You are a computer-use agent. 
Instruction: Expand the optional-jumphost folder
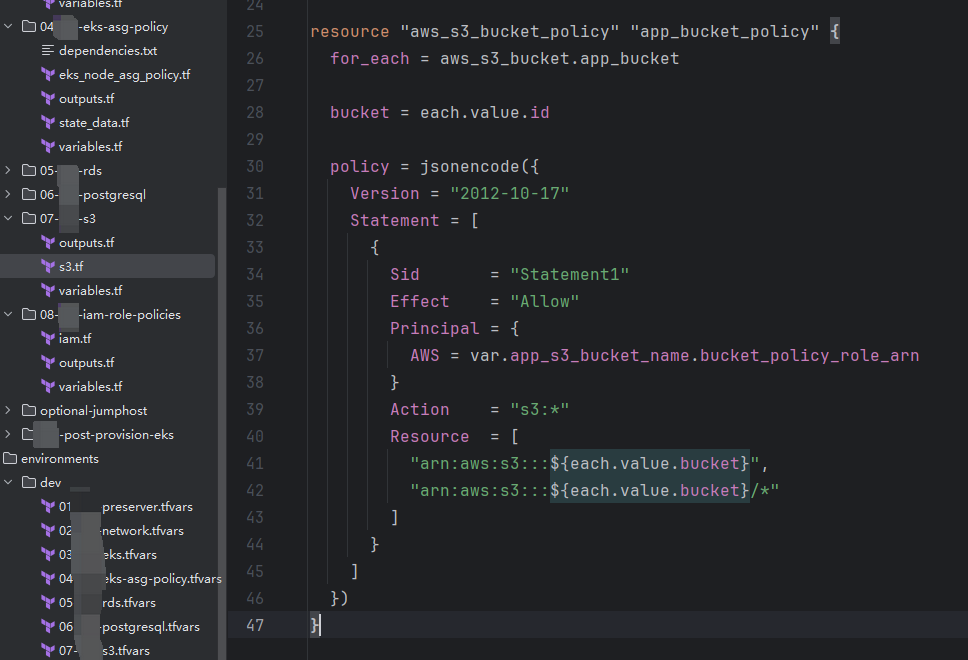coord(8,411)
